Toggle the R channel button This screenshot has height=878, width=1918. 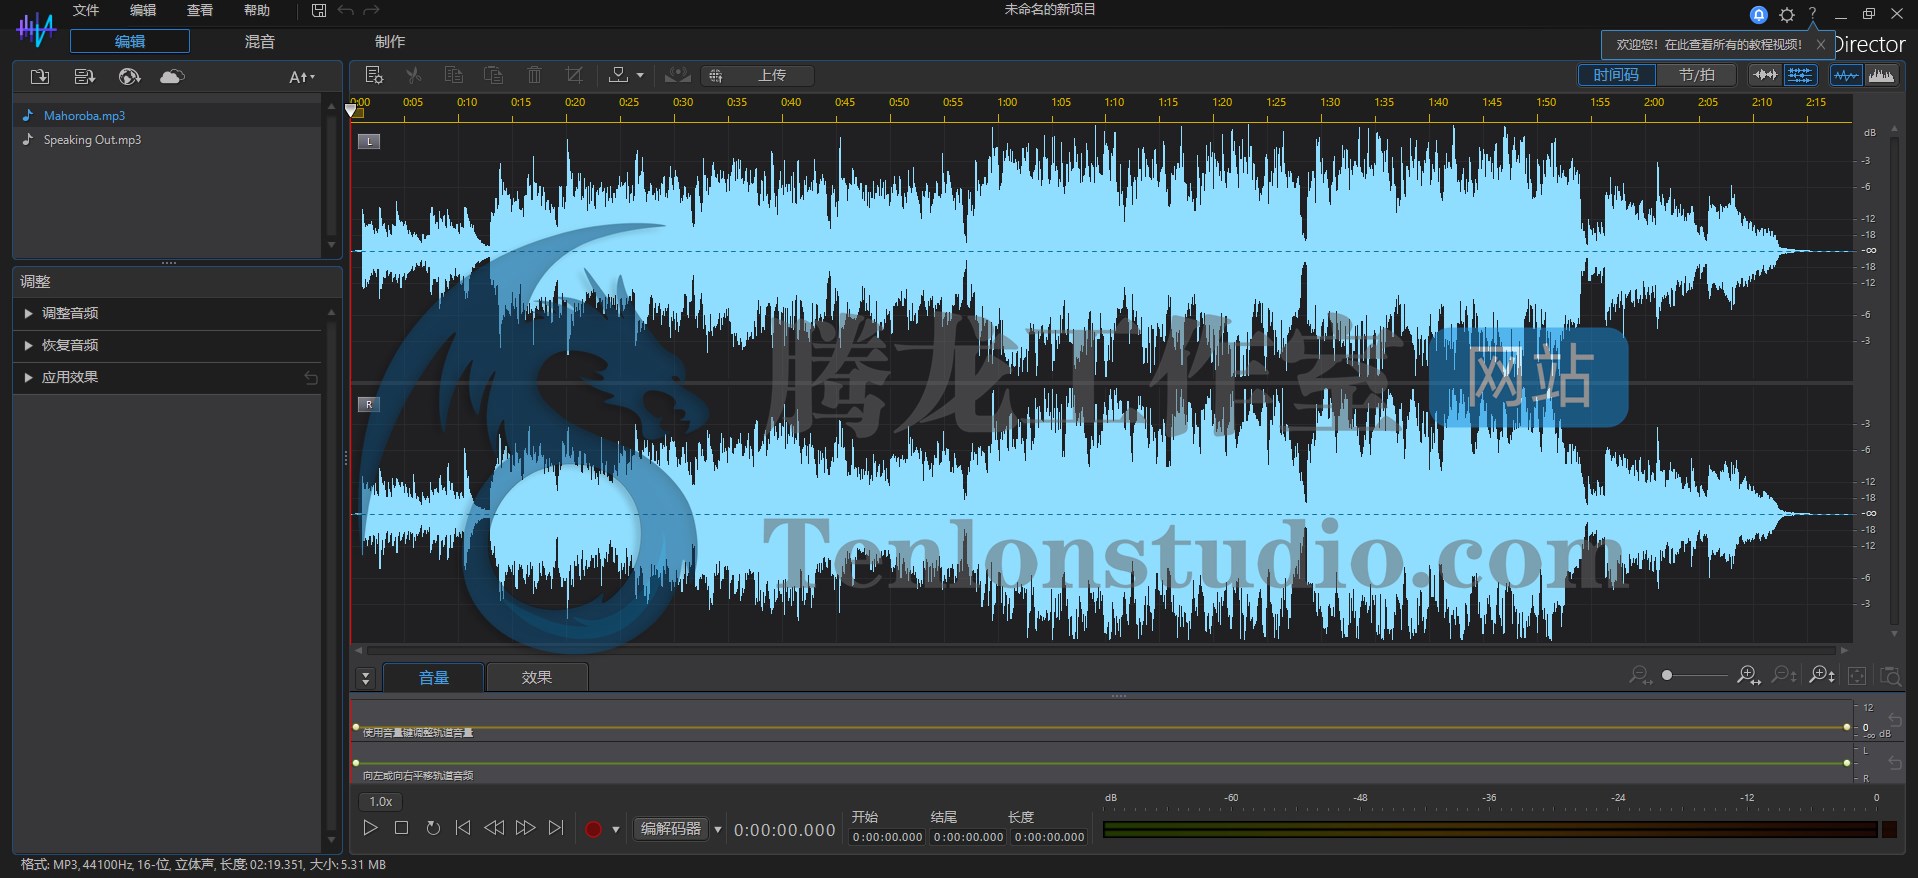click(x=369, y=404)
